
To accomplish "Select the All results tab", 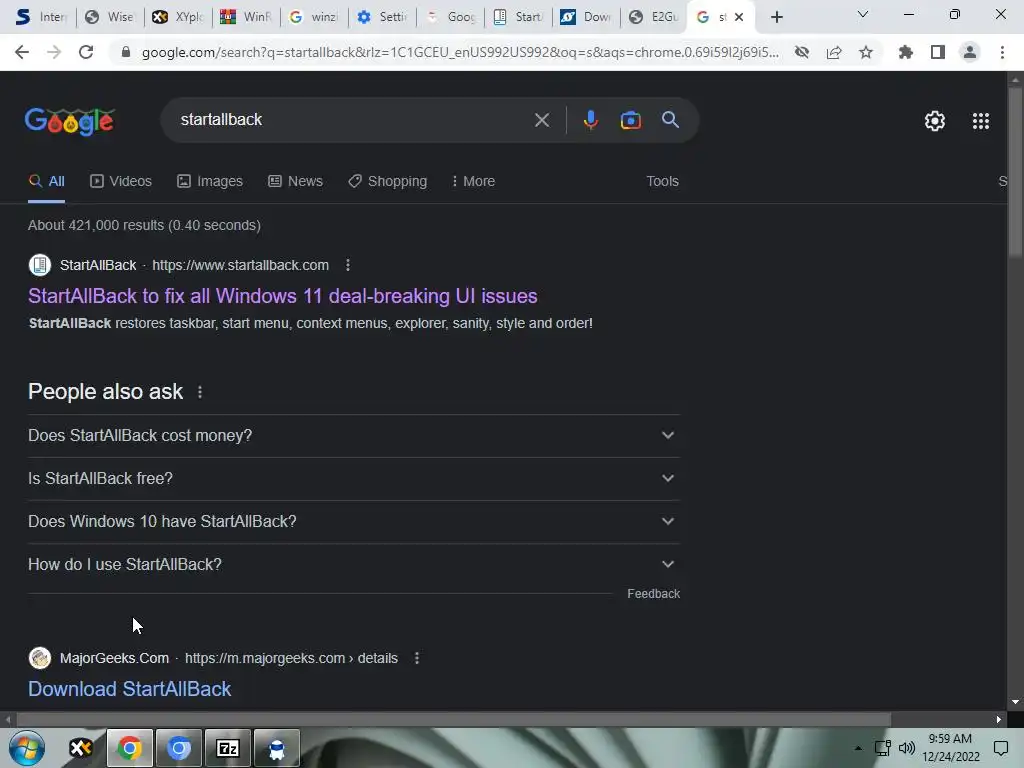I will coord(46,182).
